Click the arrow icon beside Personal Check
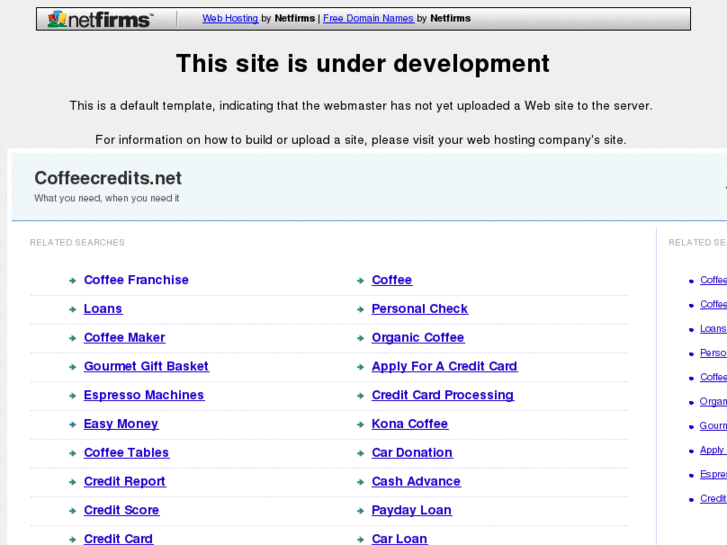This screenshot has height=545, width=727. pyautogui.click(x=360, y=309)
